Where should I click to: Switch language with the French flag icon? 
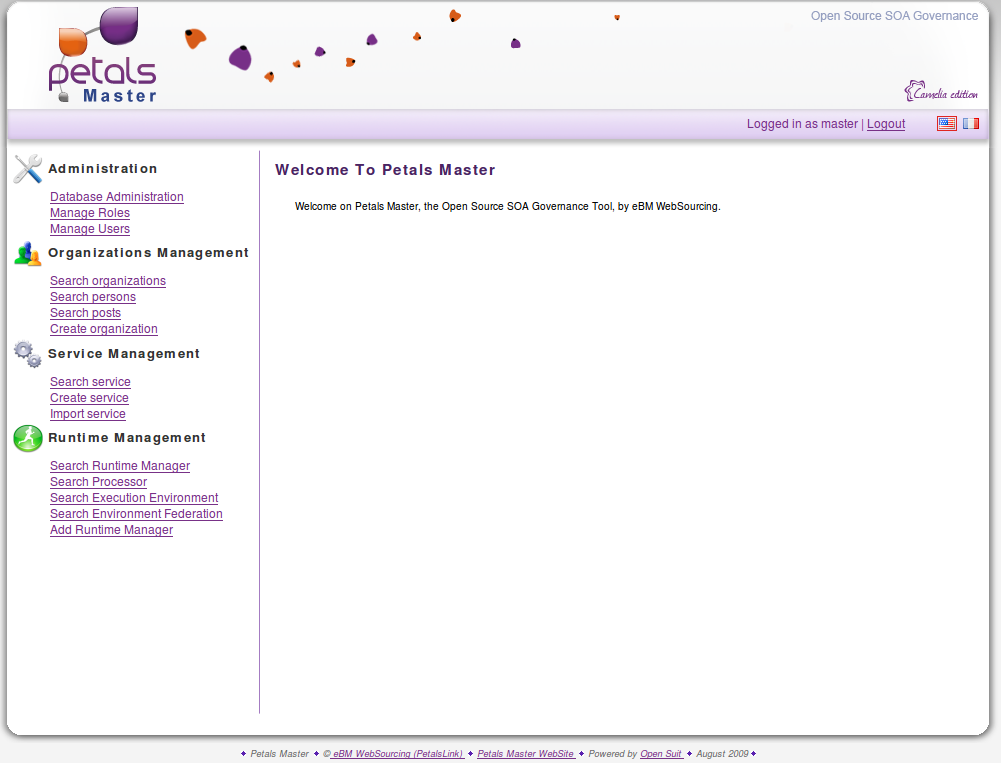[x=971, y=124]
